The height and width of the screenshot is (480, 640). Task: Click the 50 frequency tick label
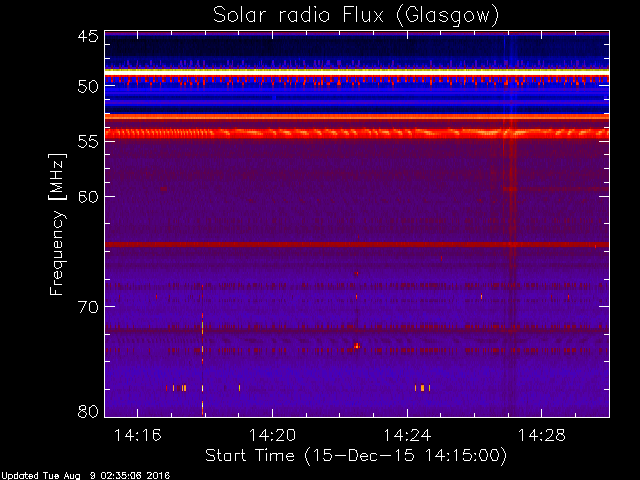pos(88,87)
